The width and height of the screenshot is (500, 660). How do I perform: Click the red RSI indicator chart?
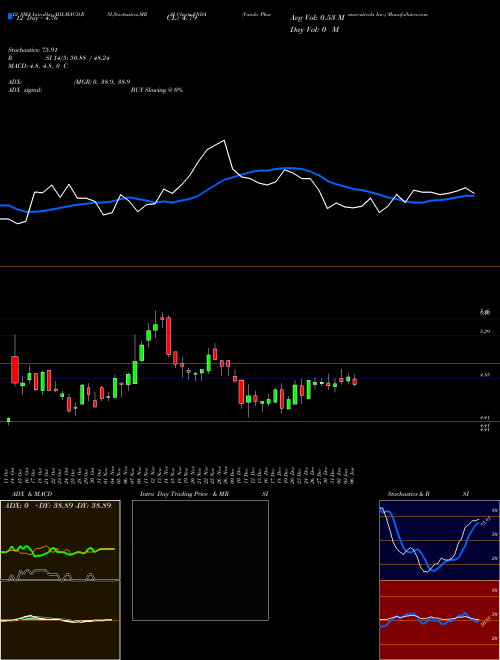(439, 620)
